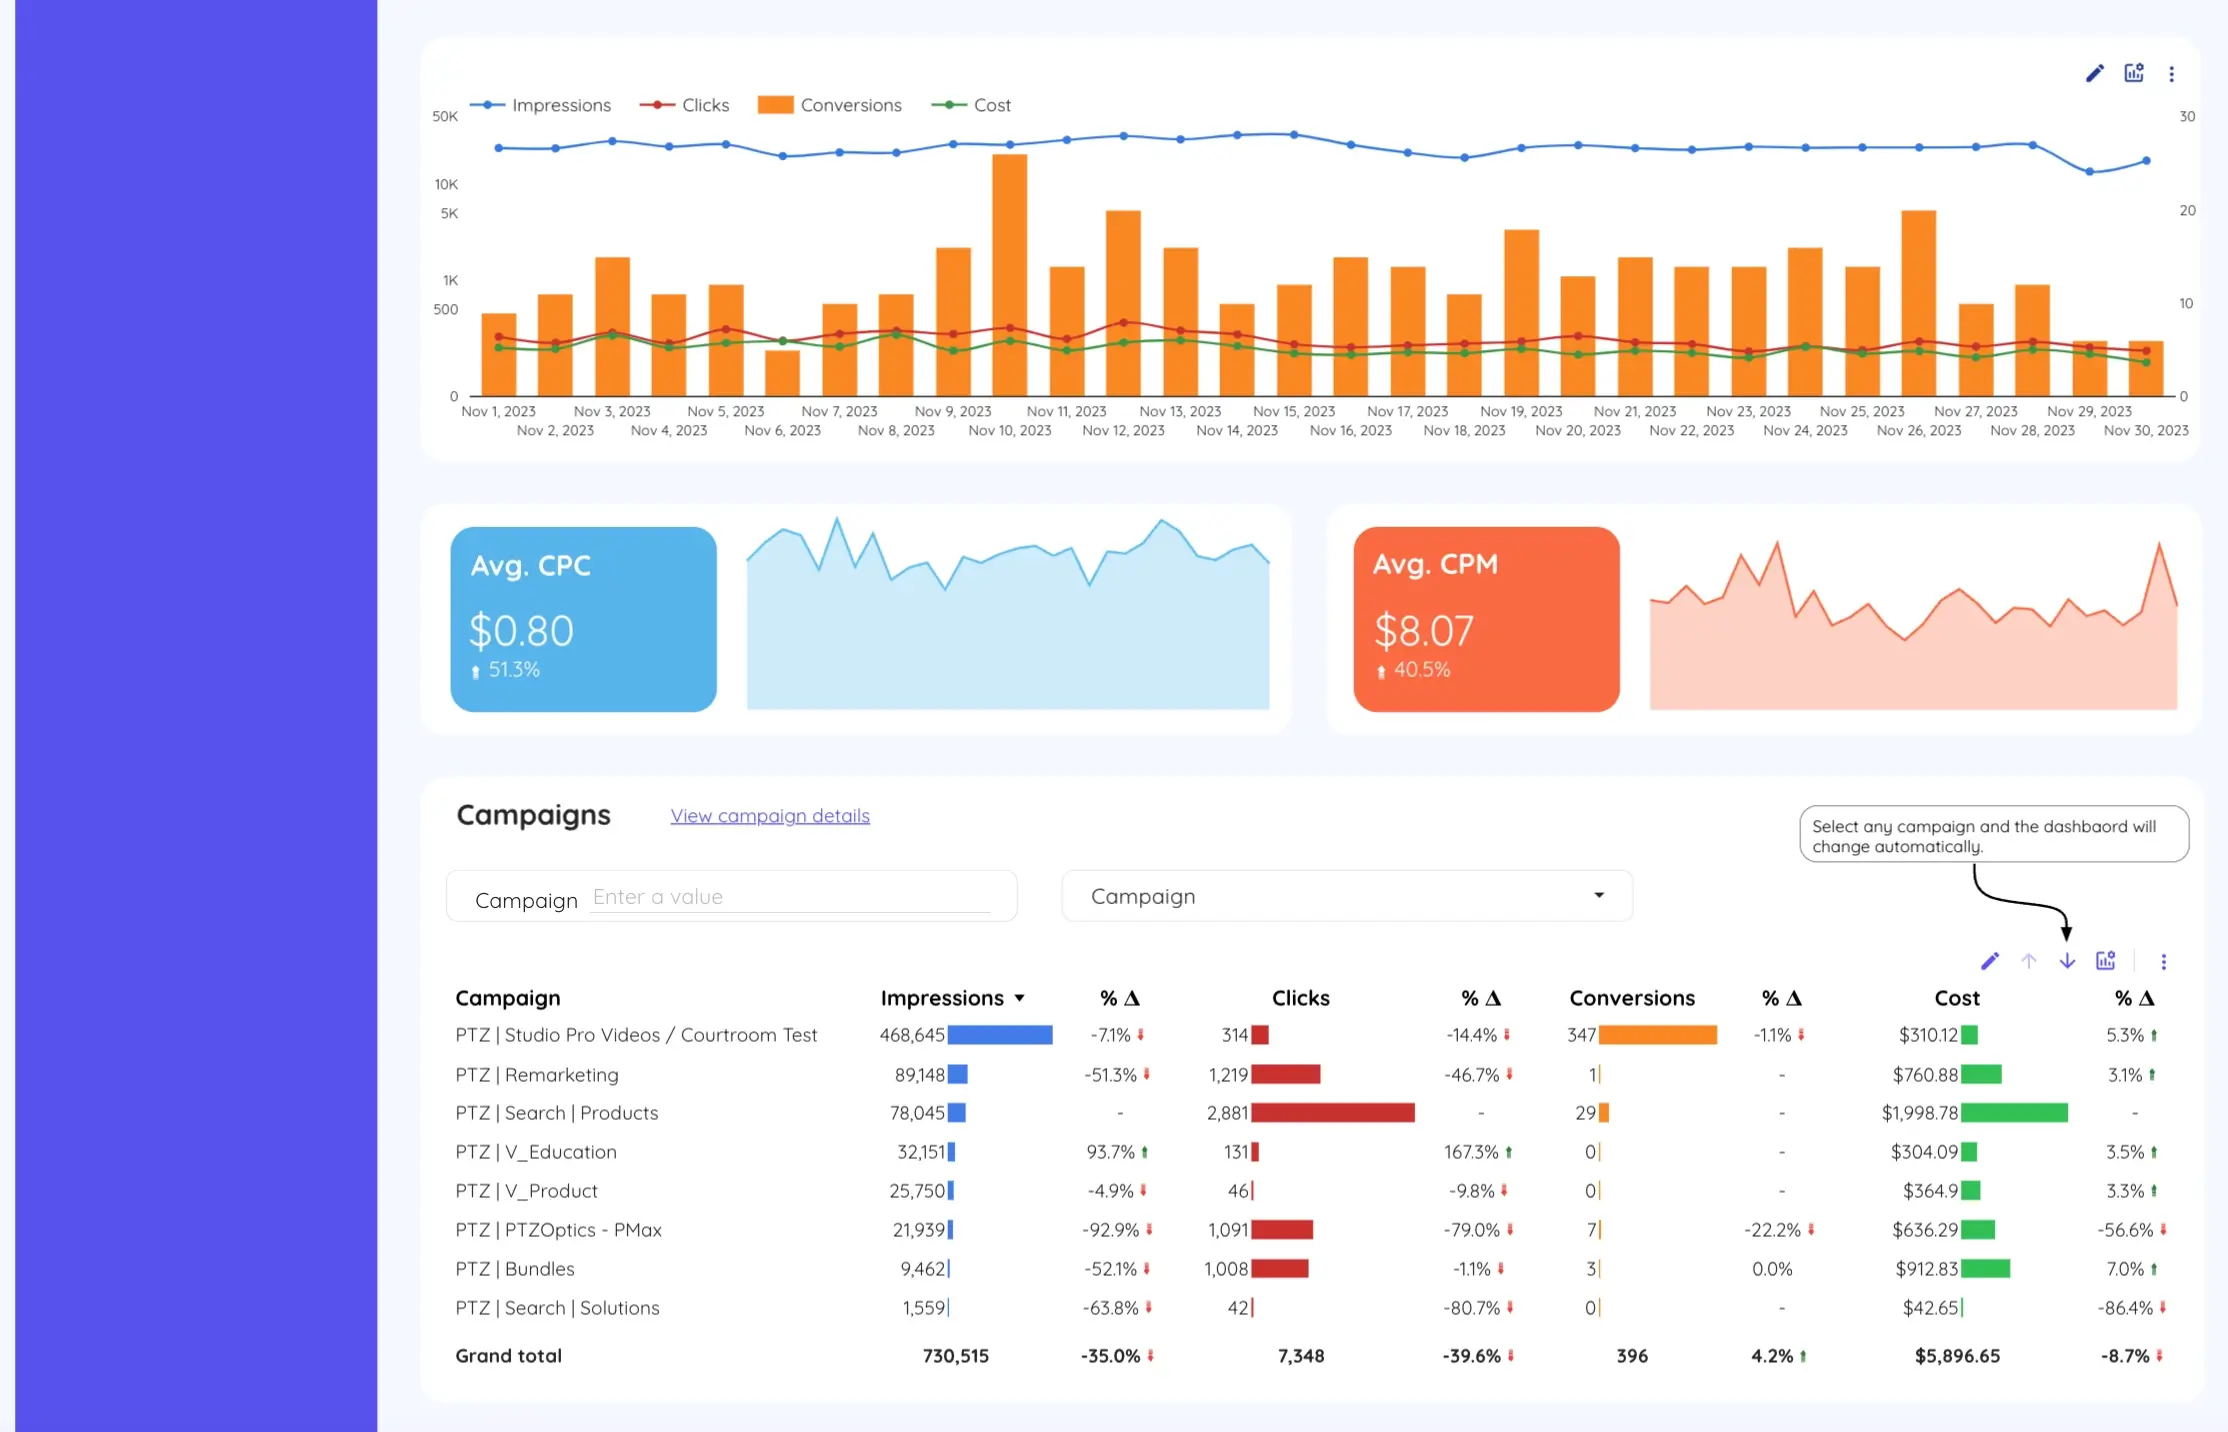
Task: Click the 1,219 Remarketing clicks cell
Action: [x=1228, y=1075]
